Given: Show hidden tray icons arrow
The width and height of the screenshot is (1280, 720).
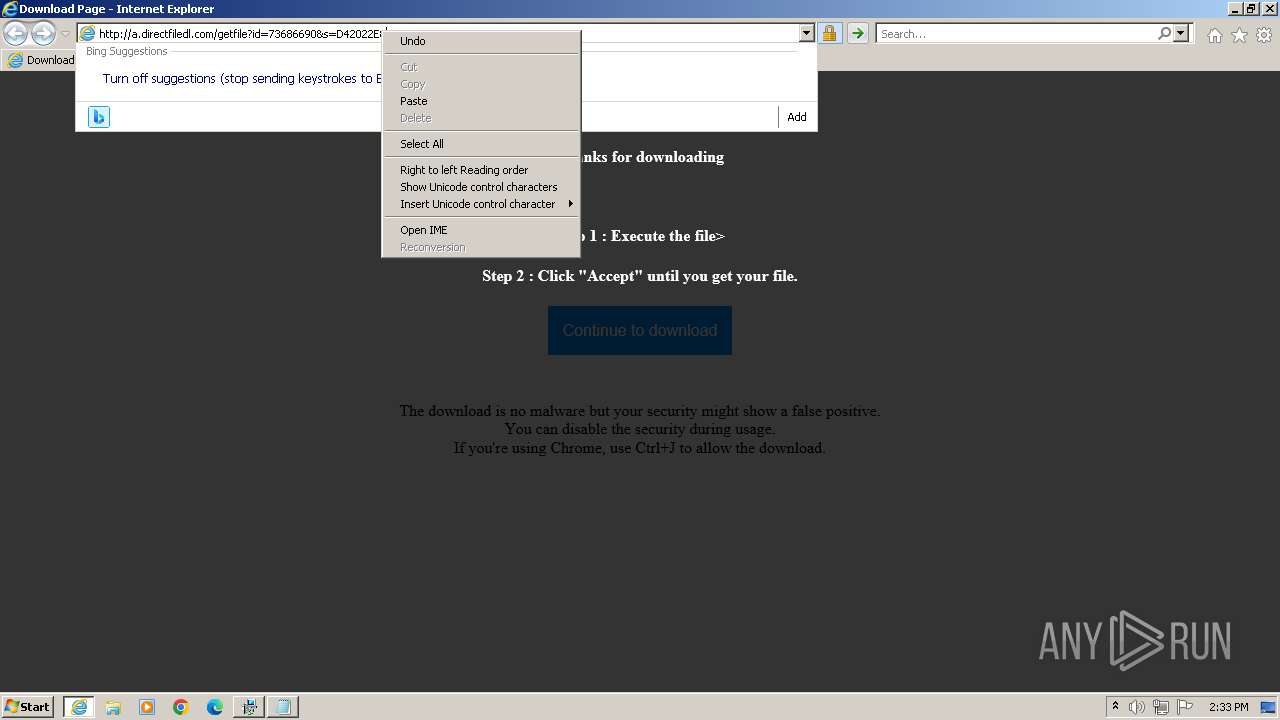Looking at the screenshot, I should [1115, 707].
